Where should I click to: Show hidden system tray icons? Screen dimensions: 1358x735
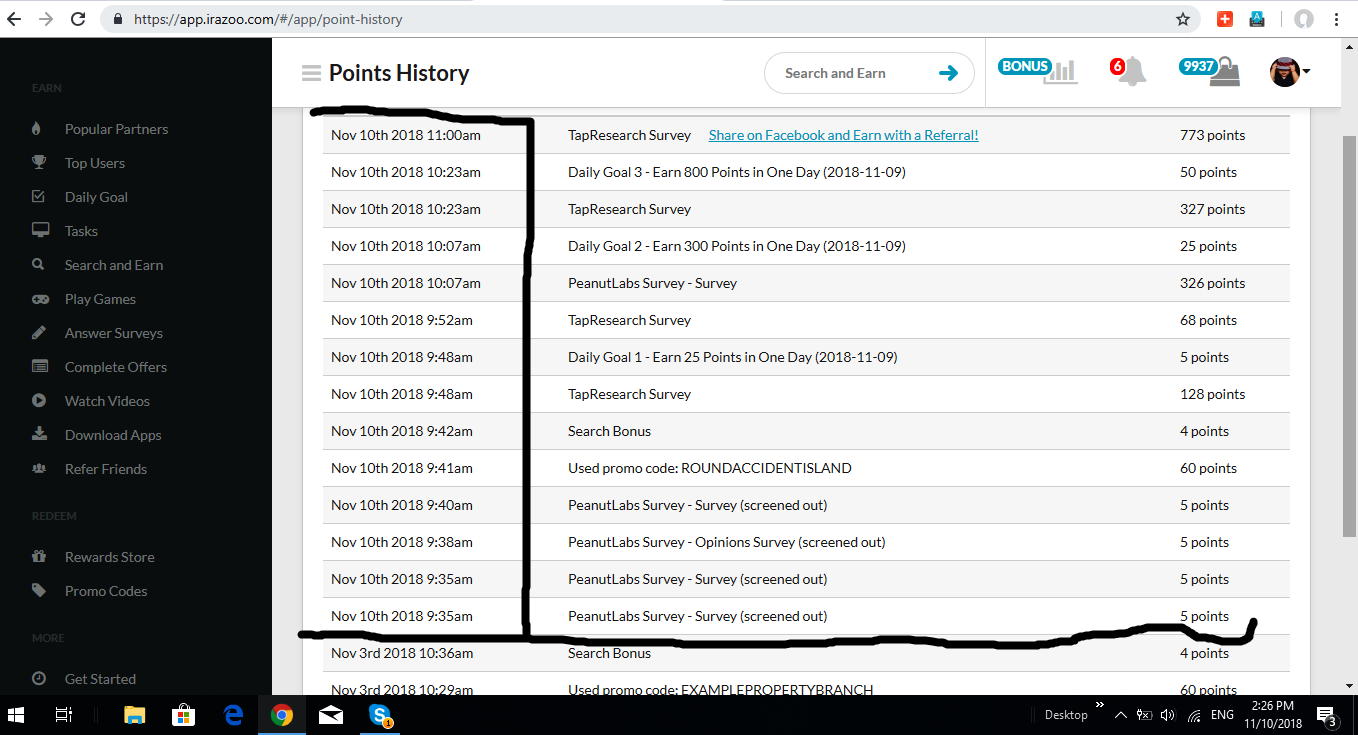pos(1120,715)
